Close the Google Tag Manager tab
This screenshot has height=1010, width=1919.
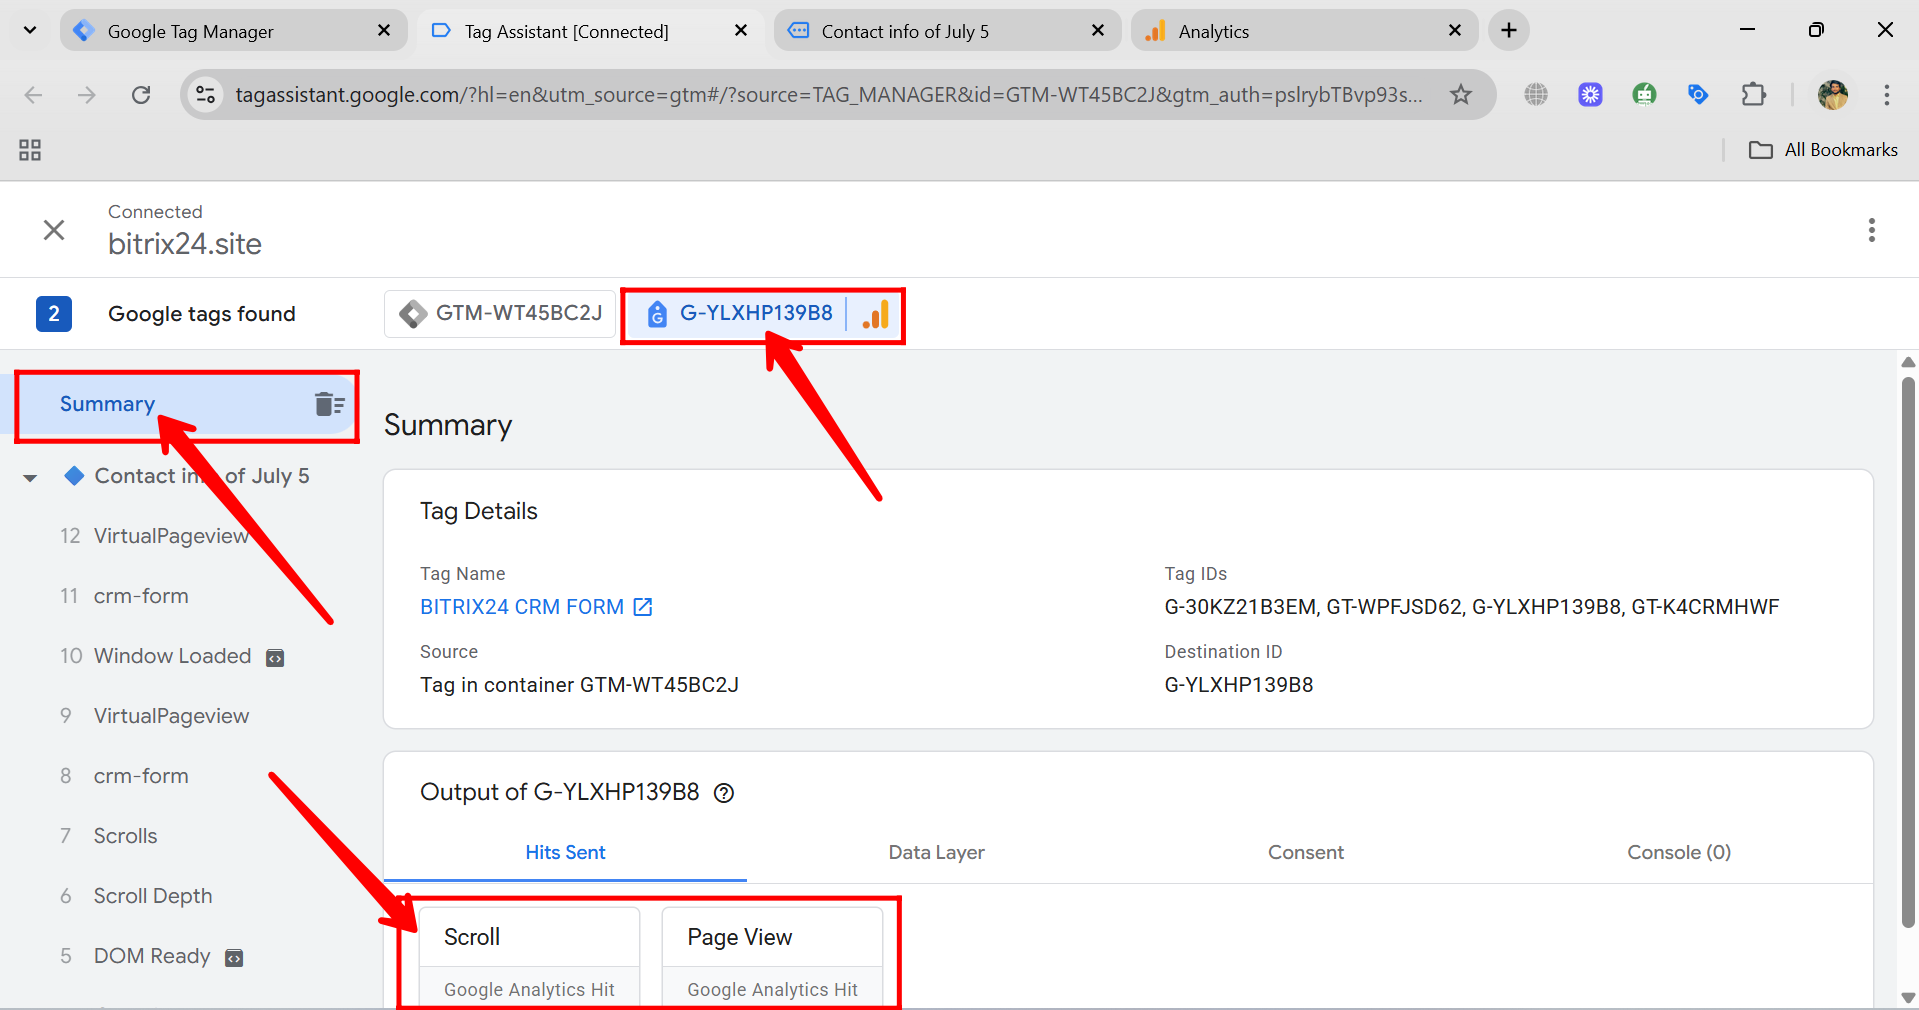[384, 31]
